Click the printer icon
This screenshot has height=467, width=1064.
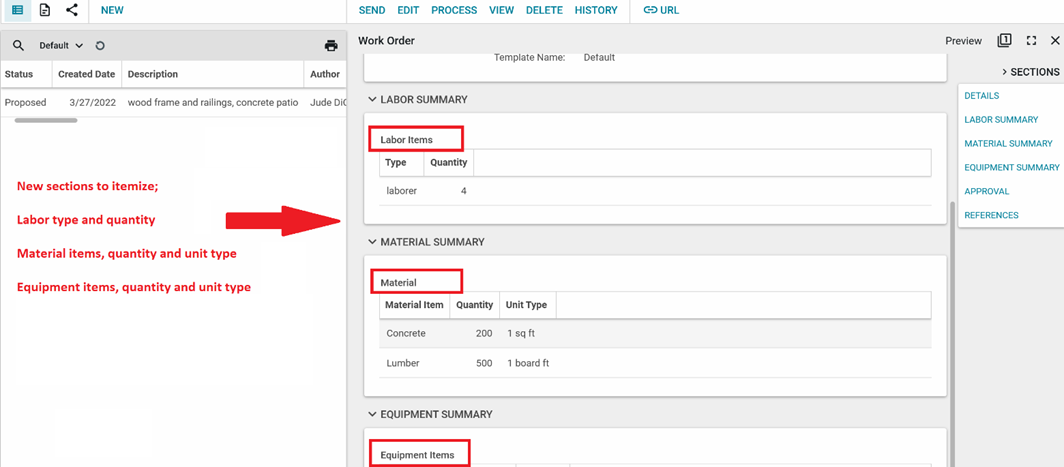point(331,46)
